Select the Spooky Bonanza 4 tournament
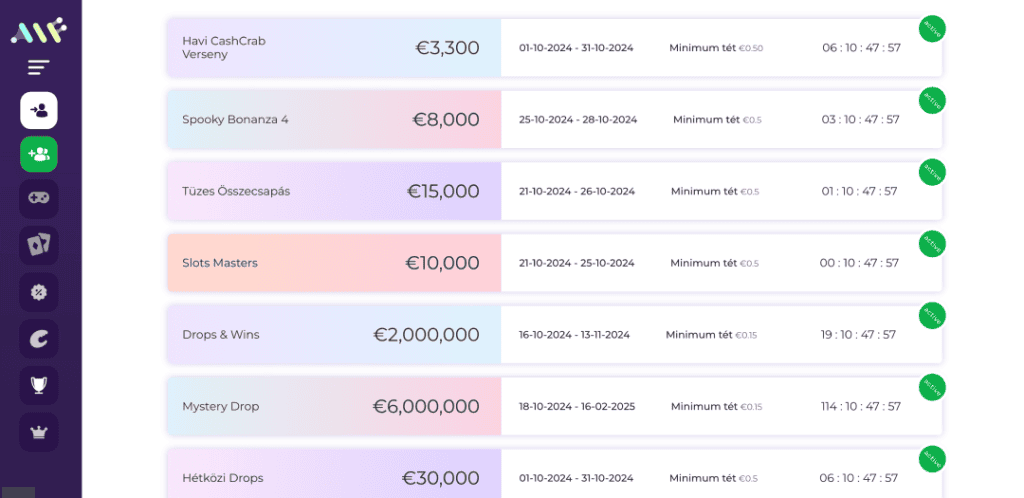 click(x=235, y=120)
